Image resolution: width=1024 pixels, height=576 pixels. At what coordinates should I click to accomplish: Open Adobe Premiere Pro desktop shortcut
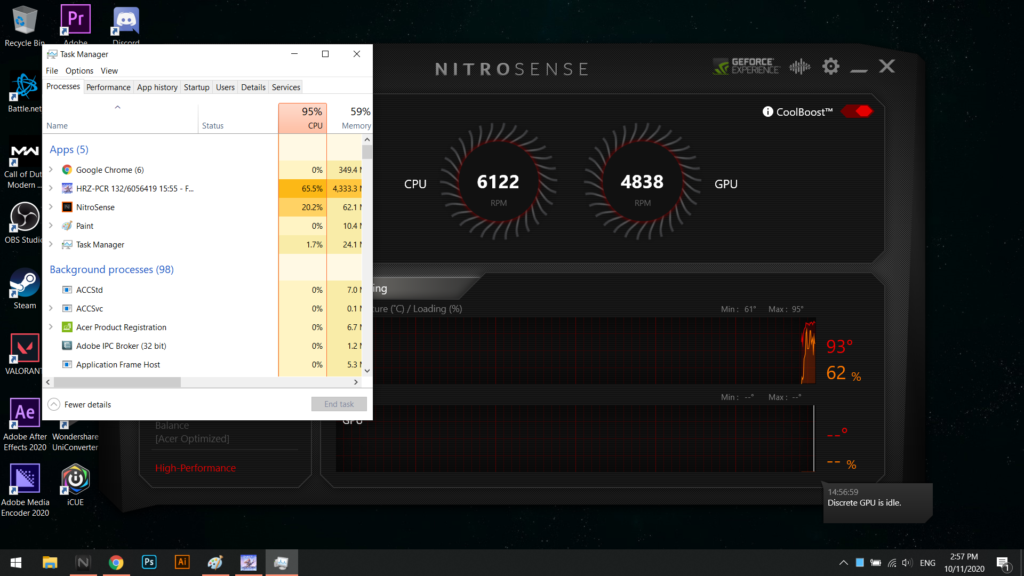pyautogui.click(x=75, y=24)
